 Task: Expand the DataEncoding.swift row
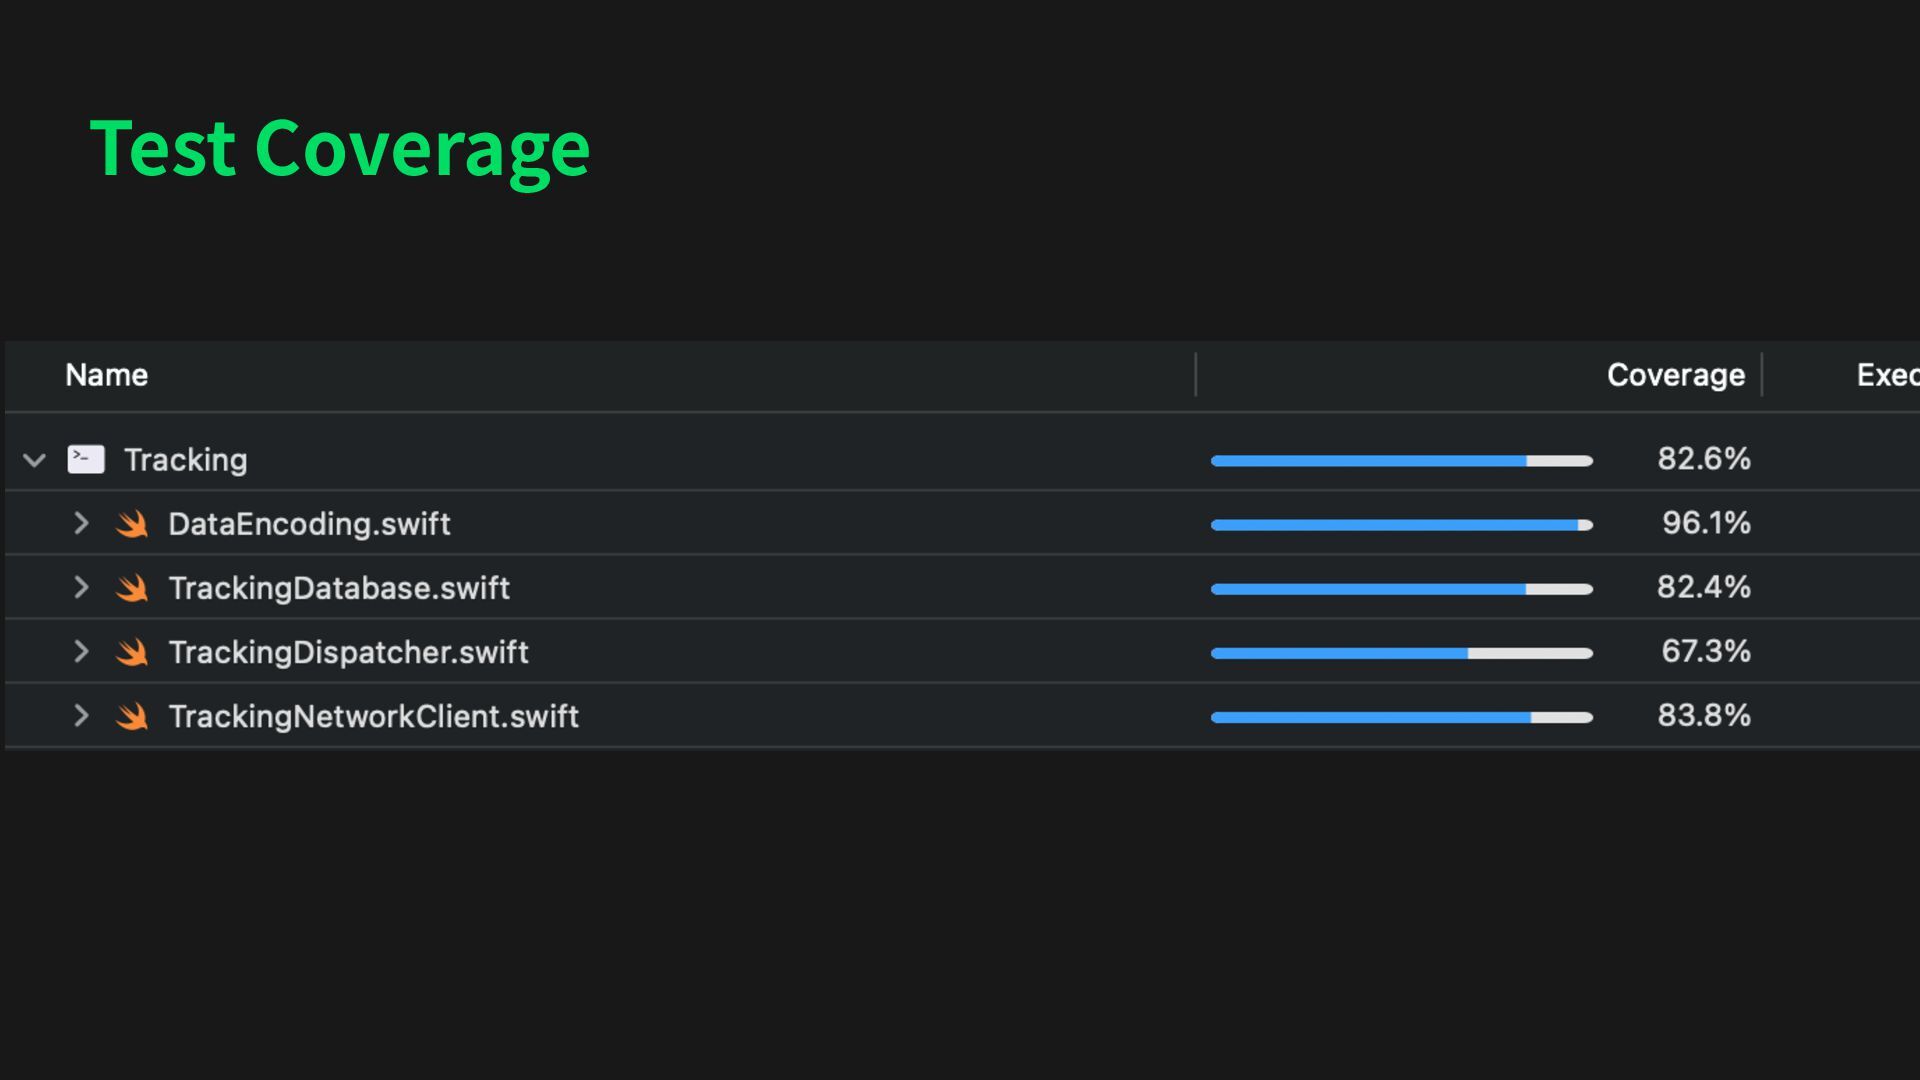click(x=81, y=523)
